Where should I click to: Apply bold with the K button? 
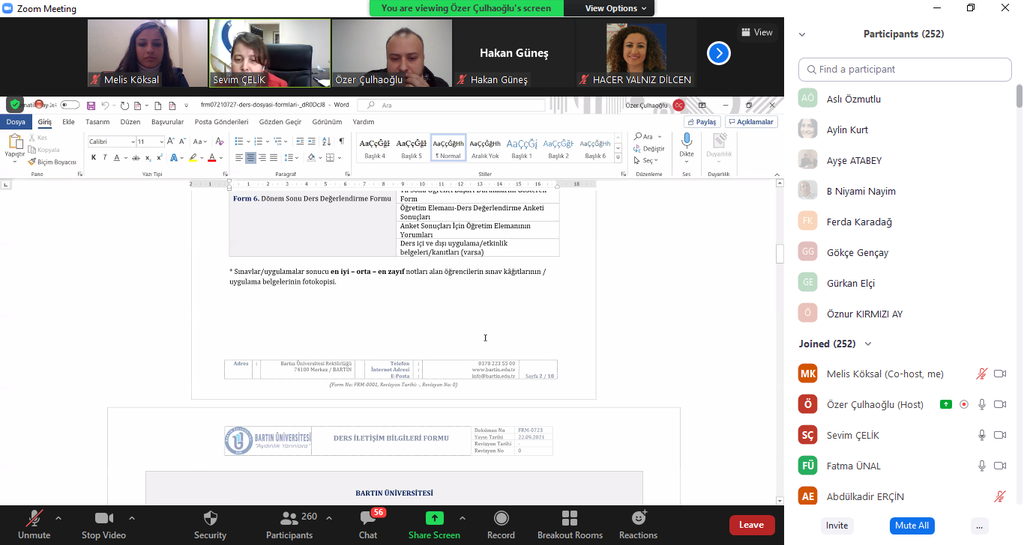(x=93, y=157)
